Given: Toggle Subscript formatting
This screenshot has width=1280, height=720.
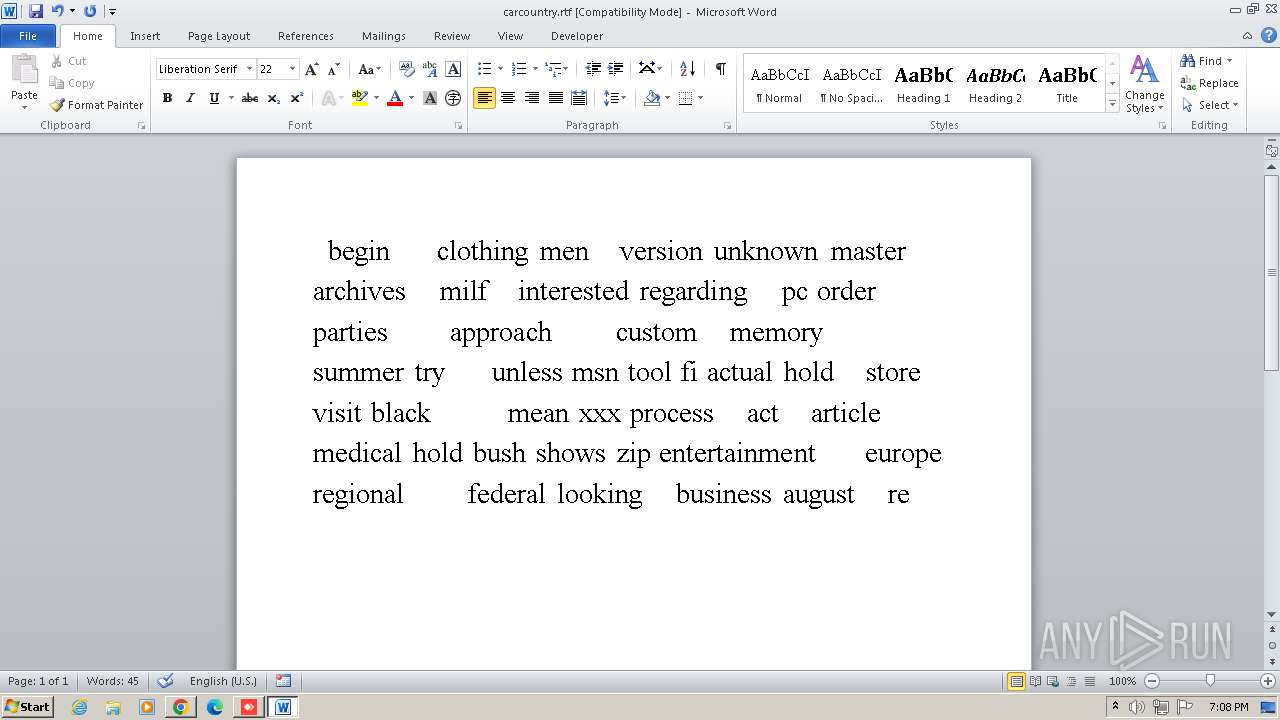Looking at the screenshot, I should [x=274, y=98].
